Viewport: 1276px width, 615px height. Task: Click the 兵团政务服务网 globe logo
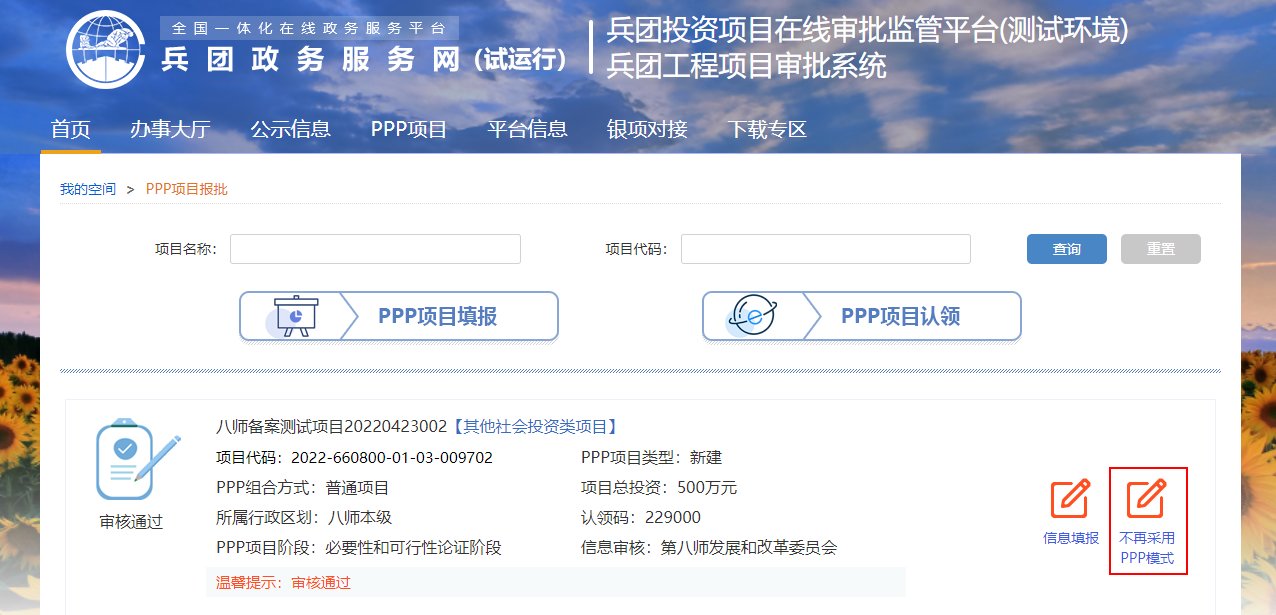[108, 51]
